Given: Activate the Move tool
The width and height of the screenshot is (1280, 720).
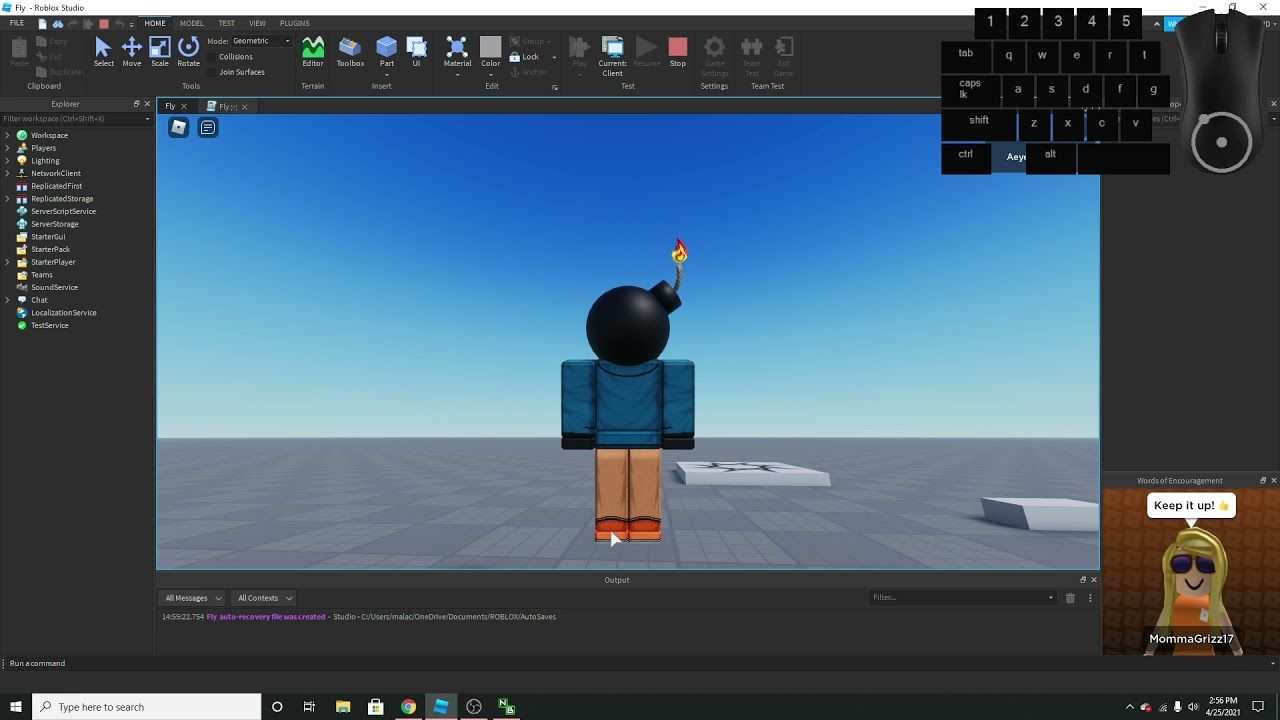Looking at the screenshot, I should coord(131,52).
